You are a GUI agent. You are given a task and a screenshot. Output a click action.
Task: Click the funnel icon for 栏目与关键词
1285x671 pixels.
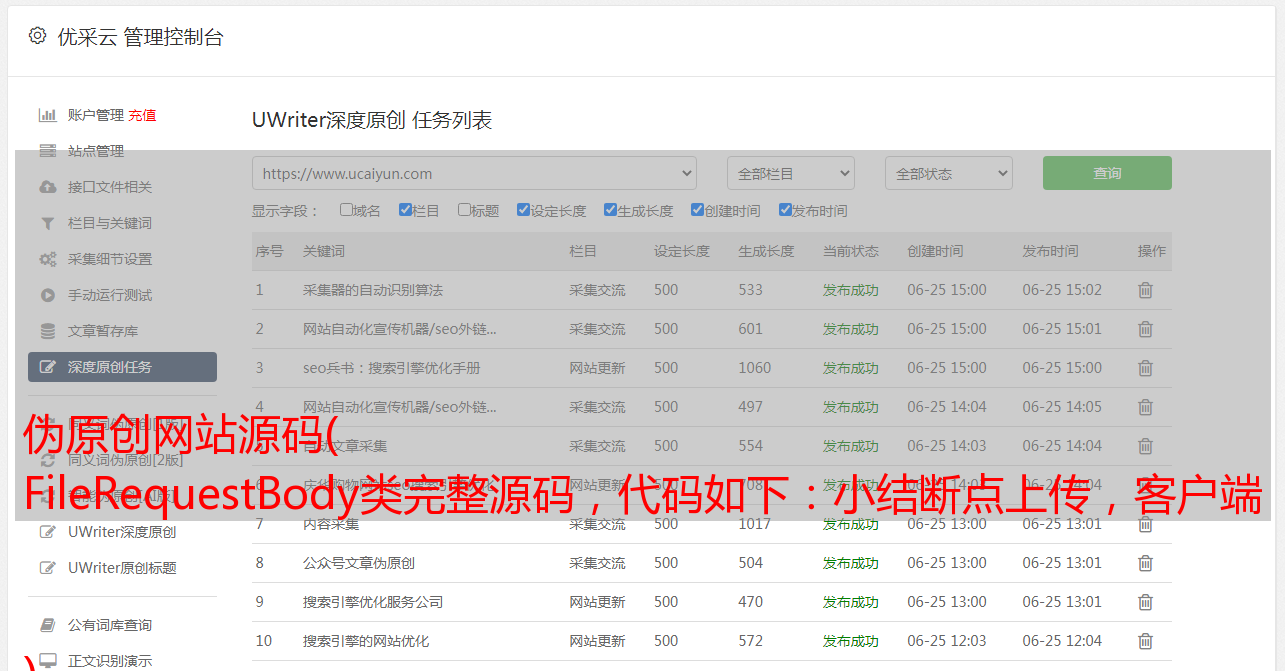coord(47,223)
